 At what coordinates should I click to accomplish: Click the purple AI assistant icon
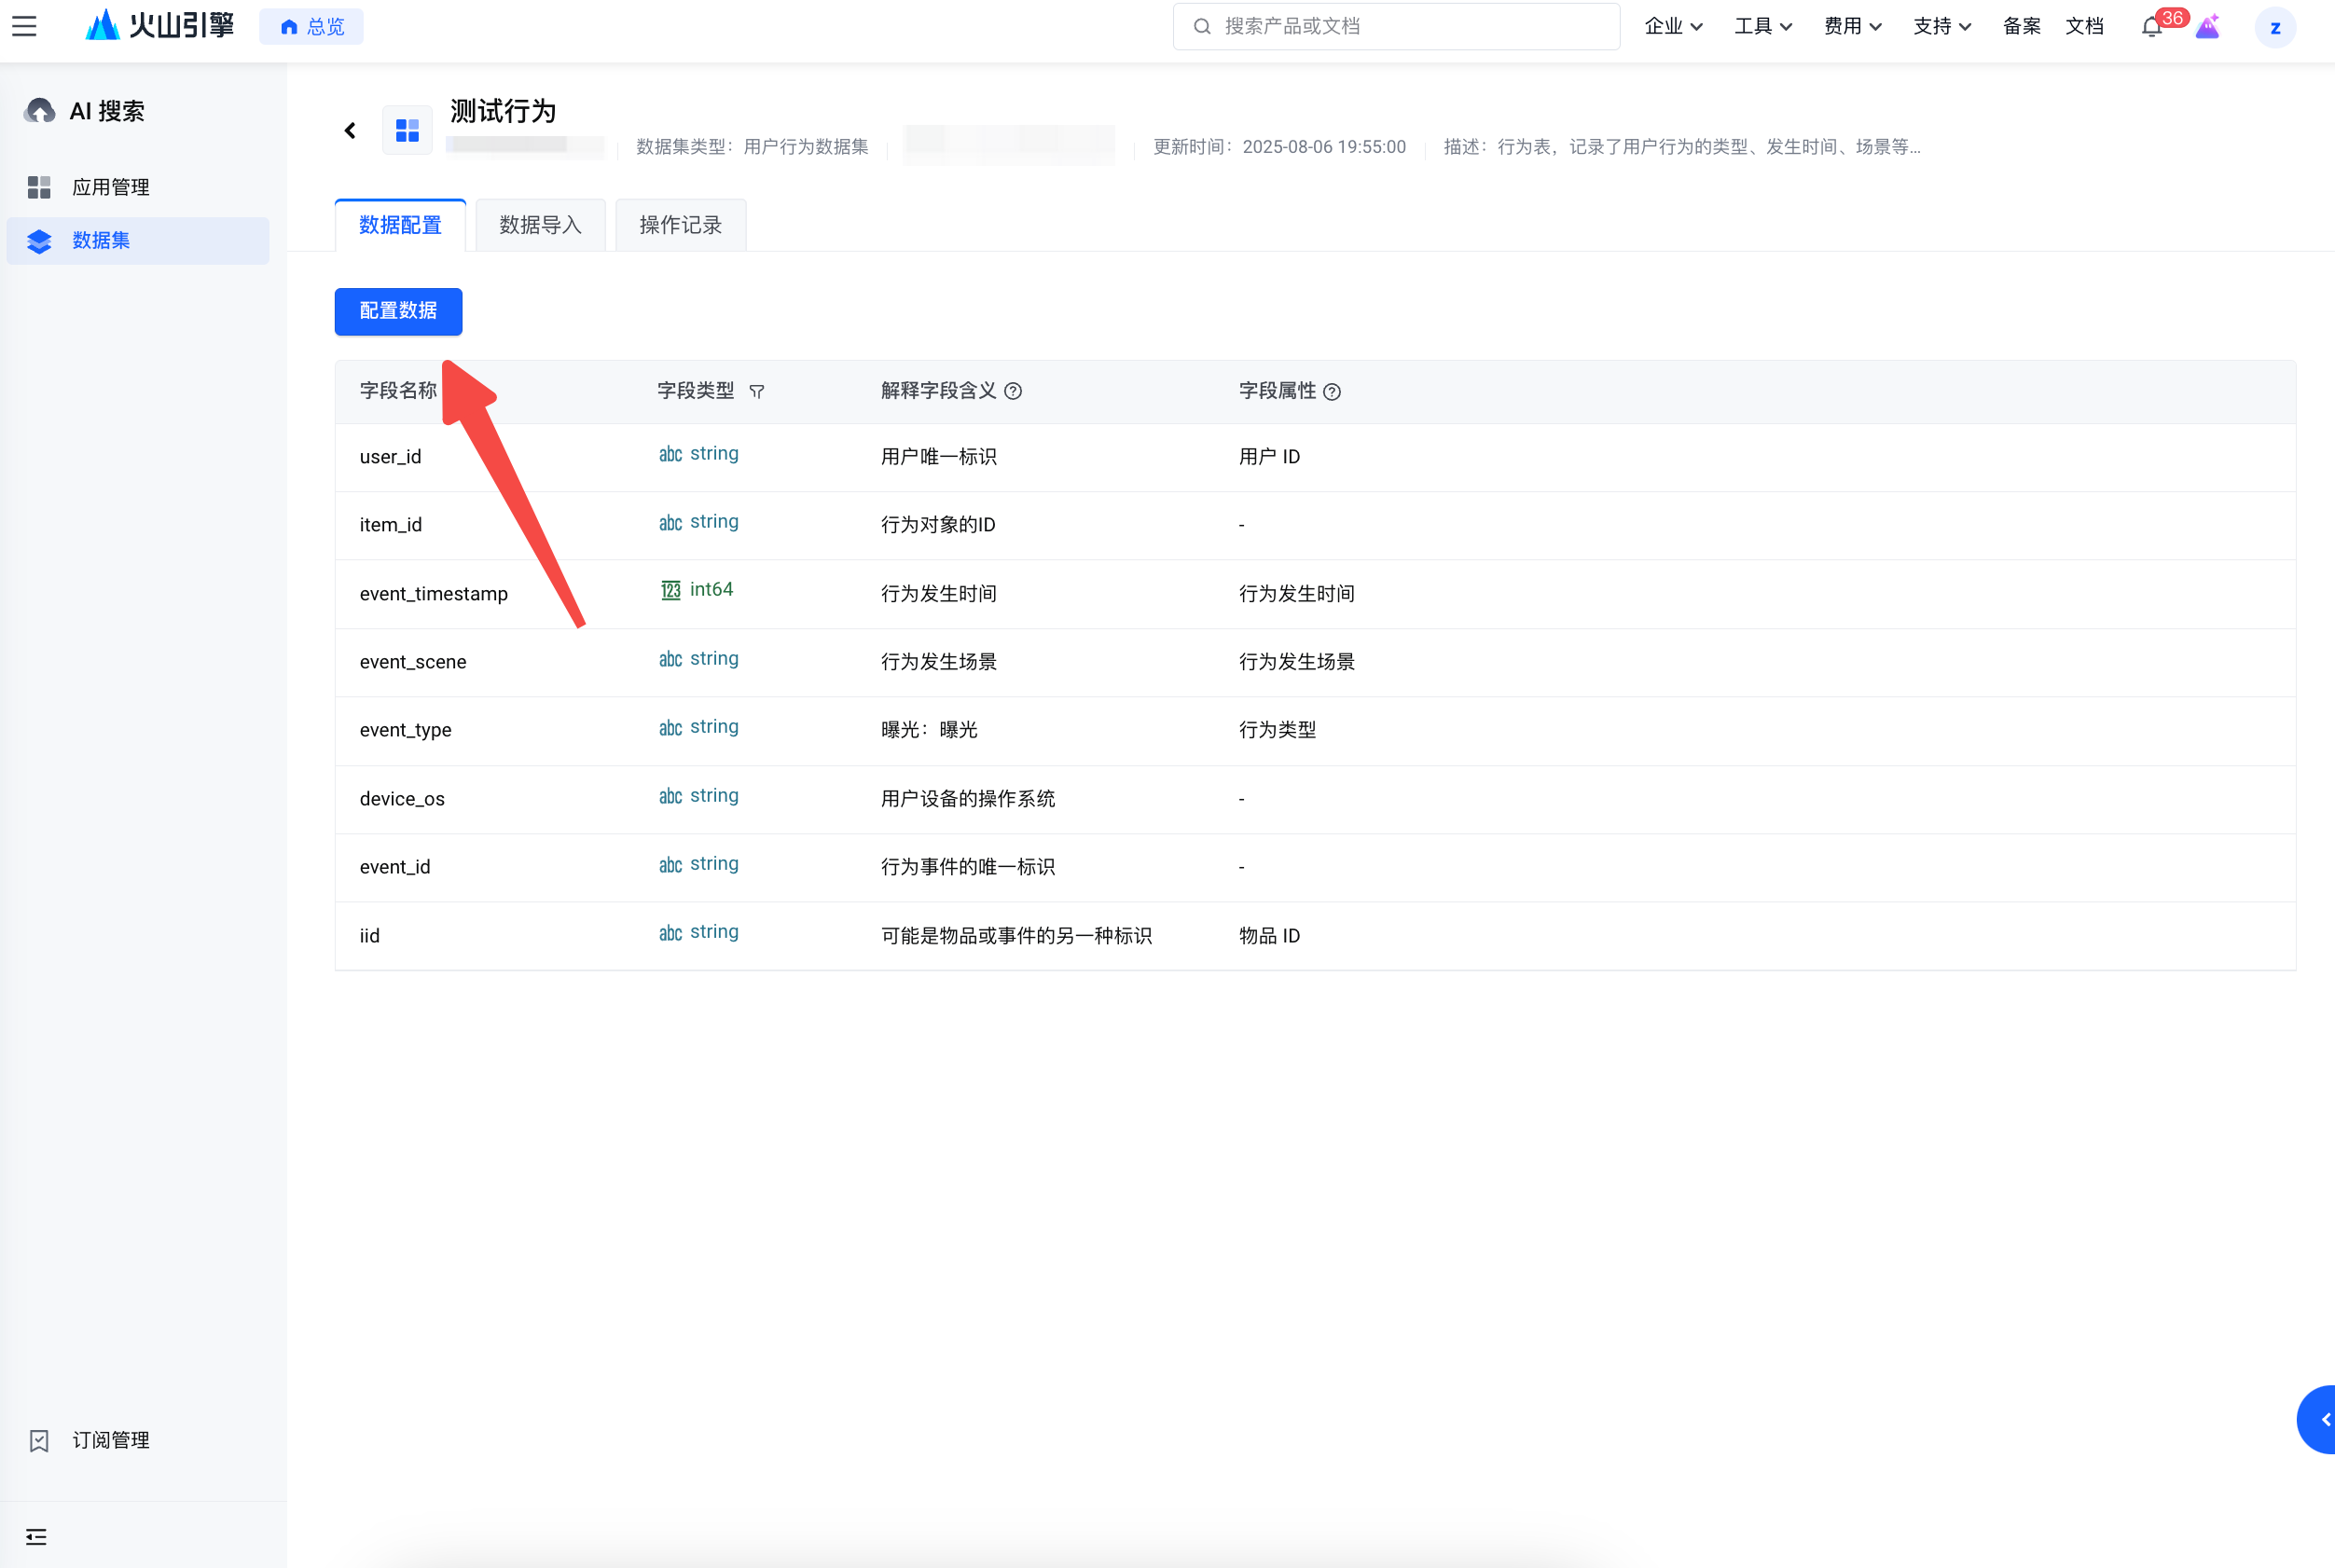click(x=2208, y=27)
